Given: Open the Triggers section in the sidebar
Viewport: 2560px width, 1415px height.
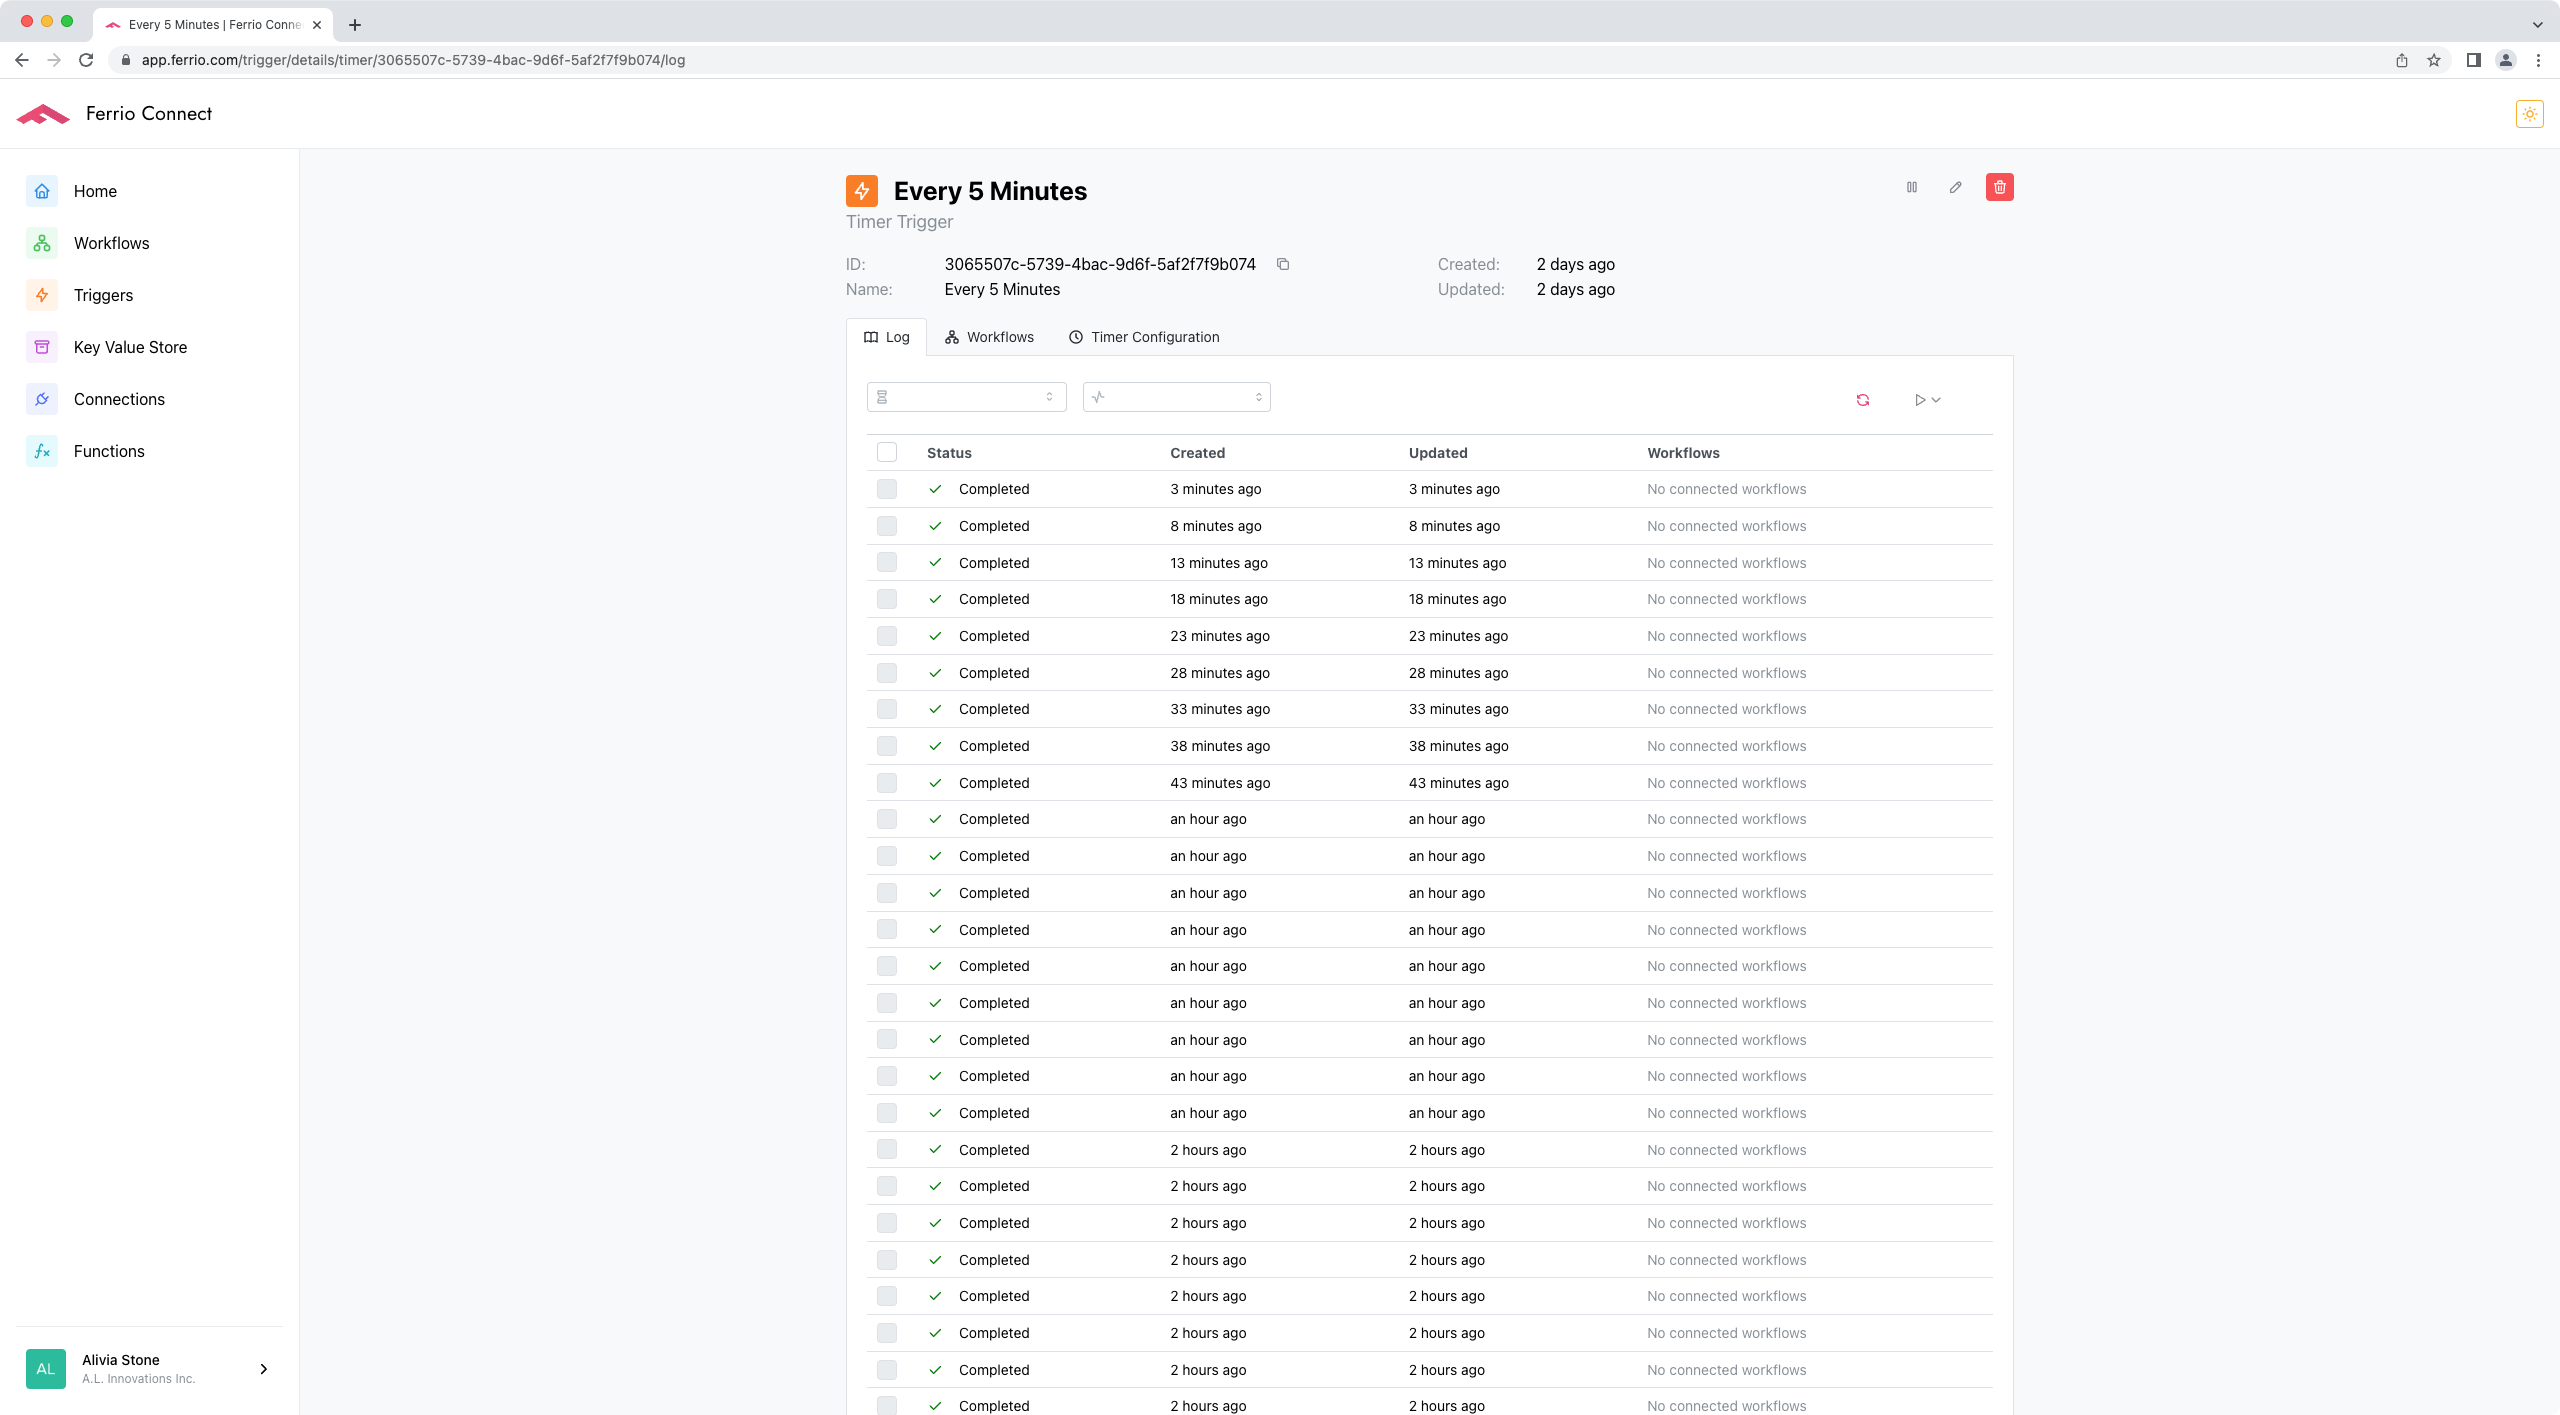Looking at the screenshot, I should coord(103,295).
